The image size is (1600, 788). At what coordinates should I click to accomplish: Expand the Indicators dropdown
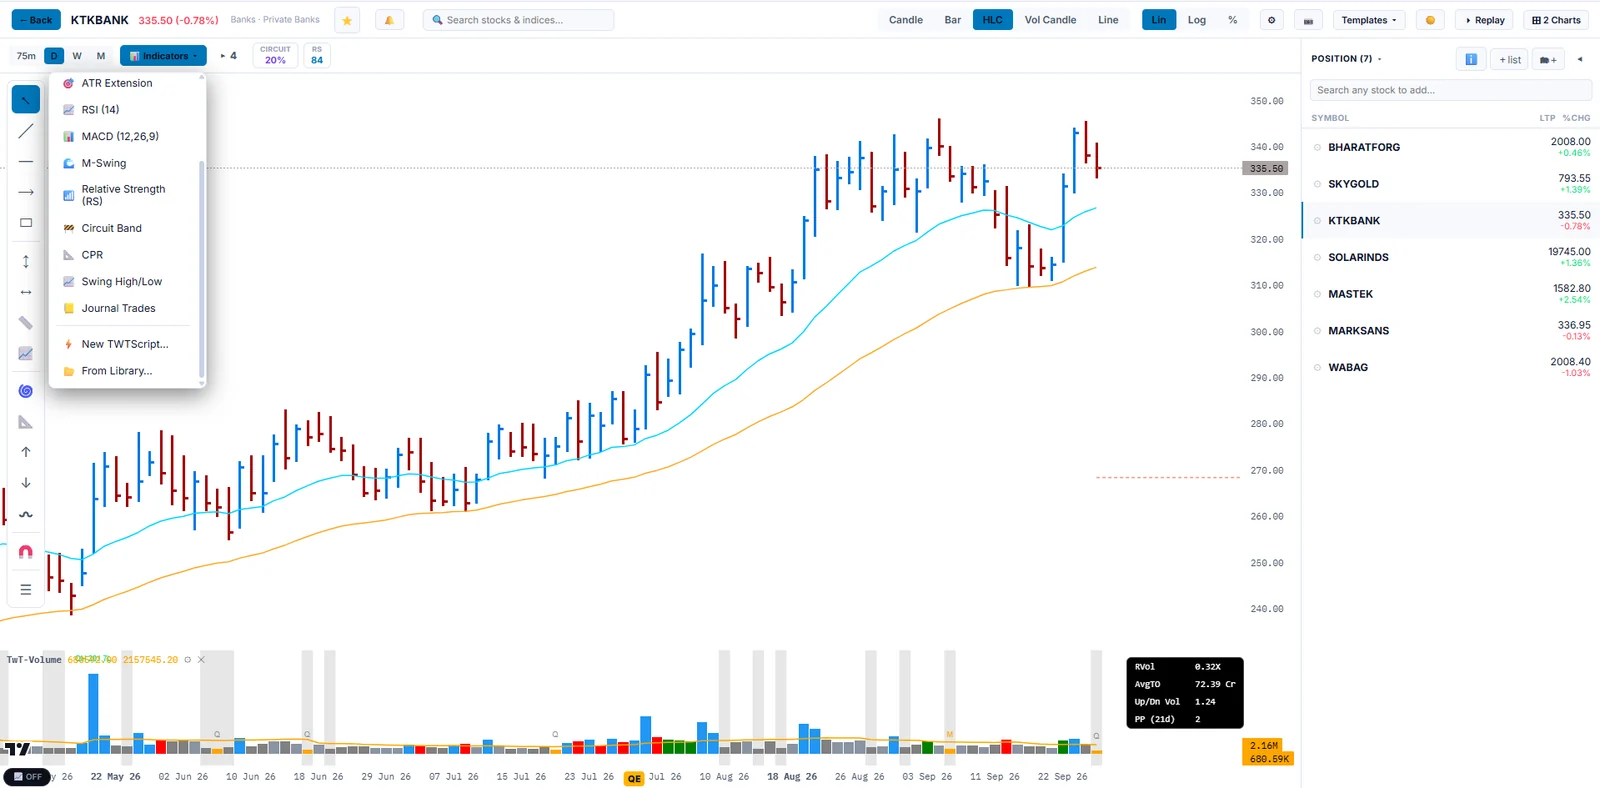(163, 56)
